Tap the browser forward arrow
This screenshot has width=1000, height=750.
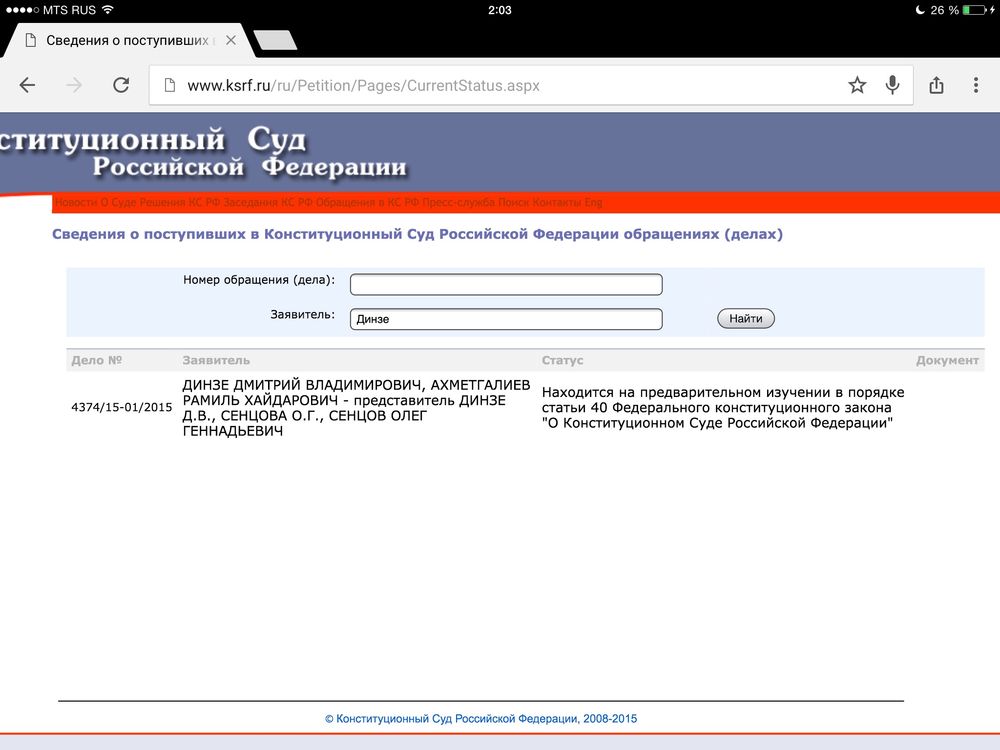coord(74,85)
